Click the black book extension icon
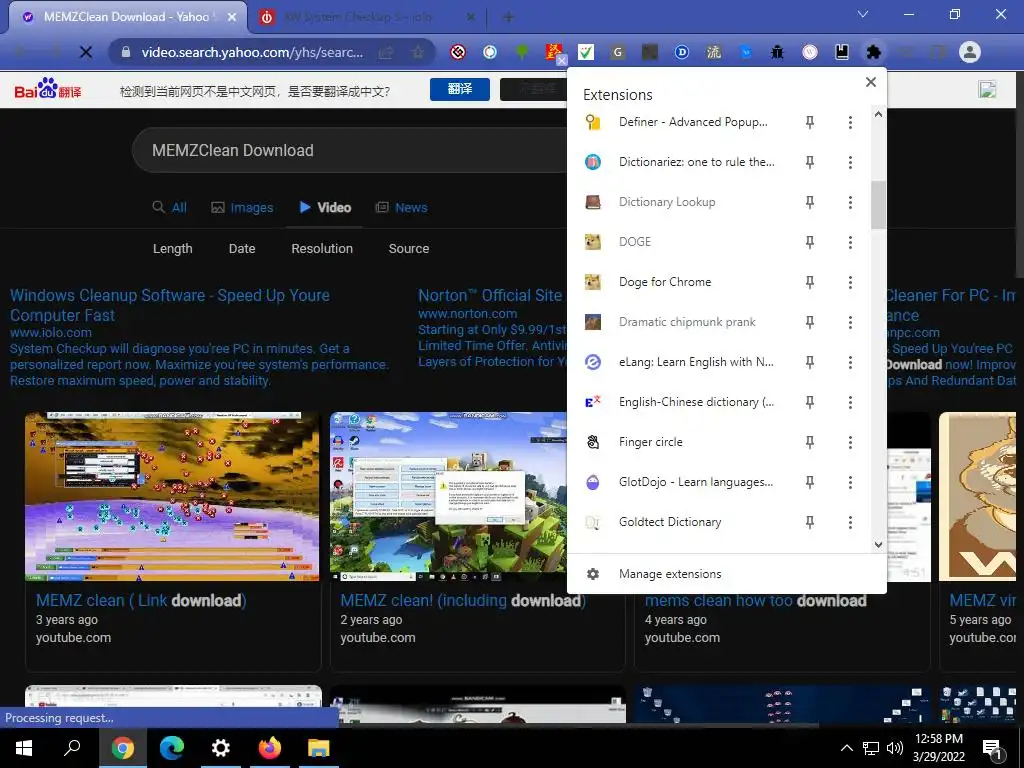The width and height of the screenshot is (1024, 768). coord(842,52)
